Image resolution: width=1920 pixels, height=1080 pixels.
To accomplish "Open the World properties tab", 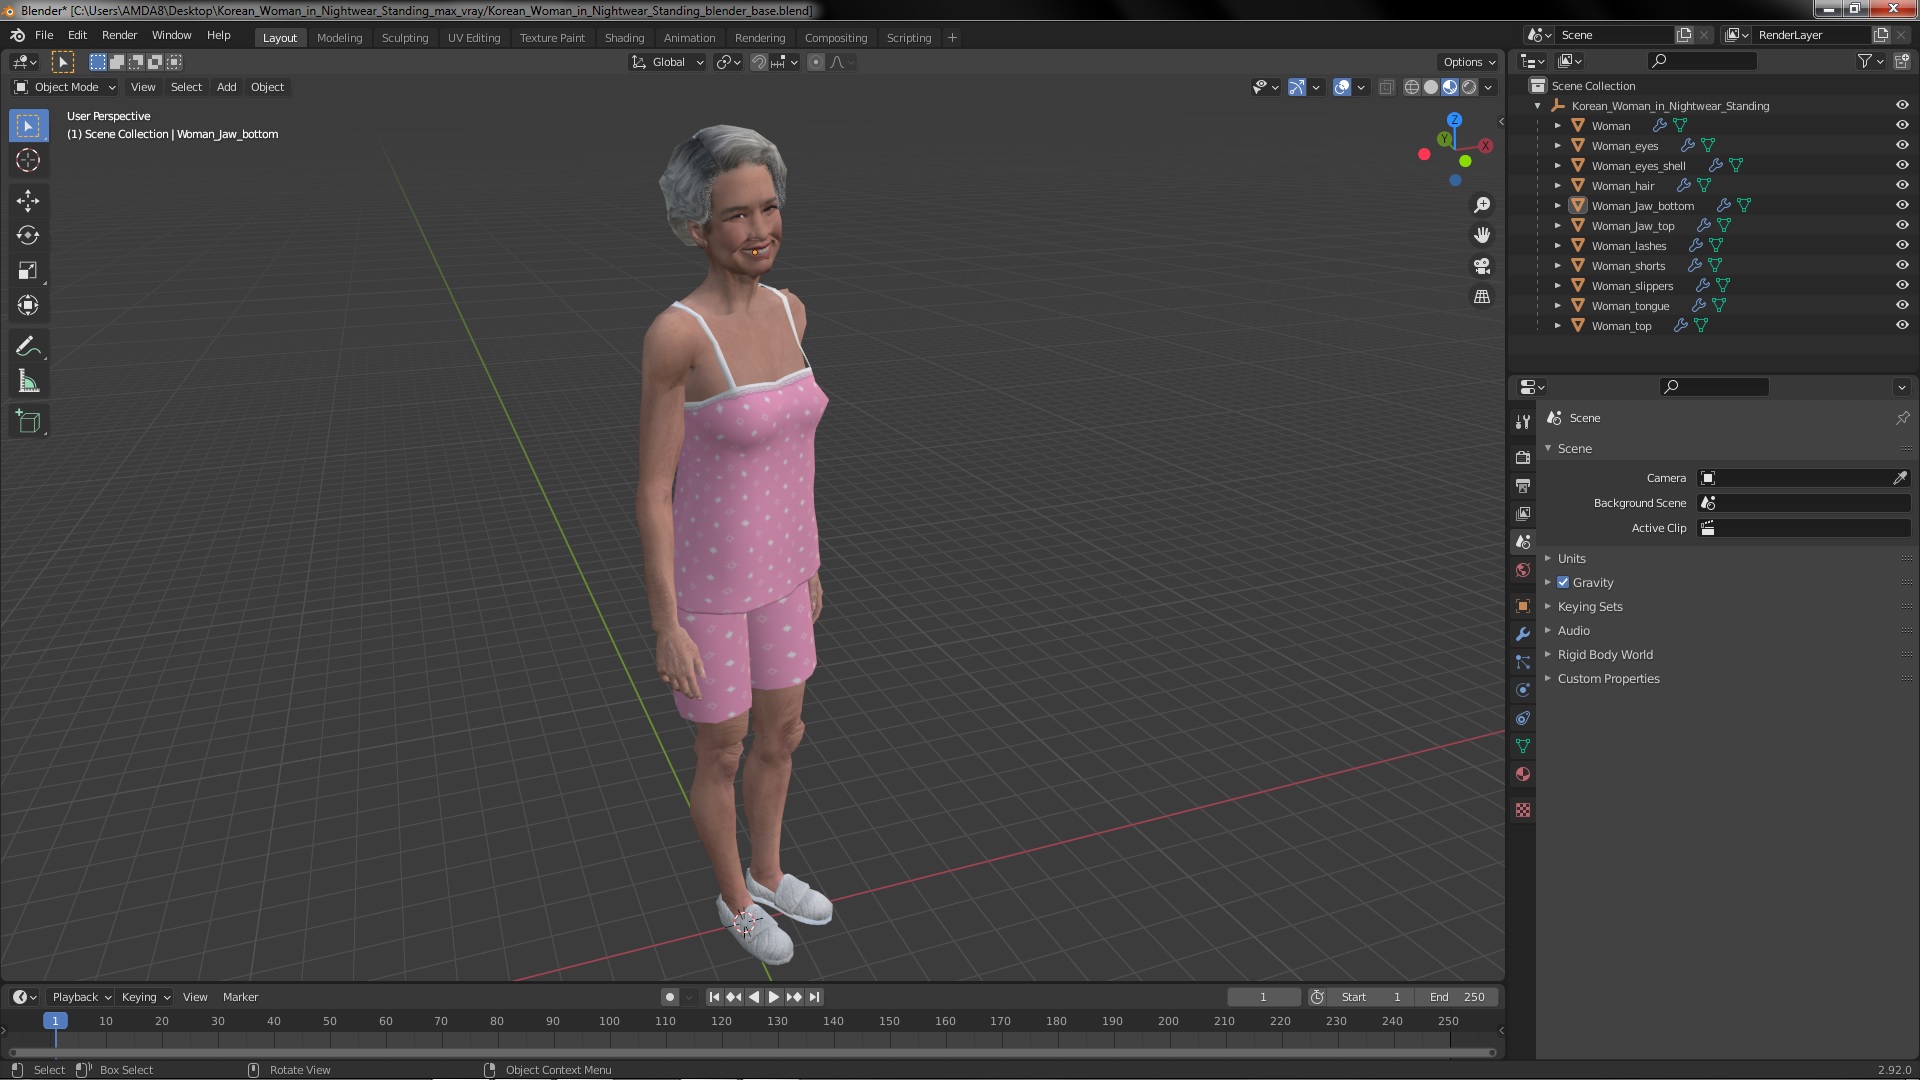I will point(1523,570).
